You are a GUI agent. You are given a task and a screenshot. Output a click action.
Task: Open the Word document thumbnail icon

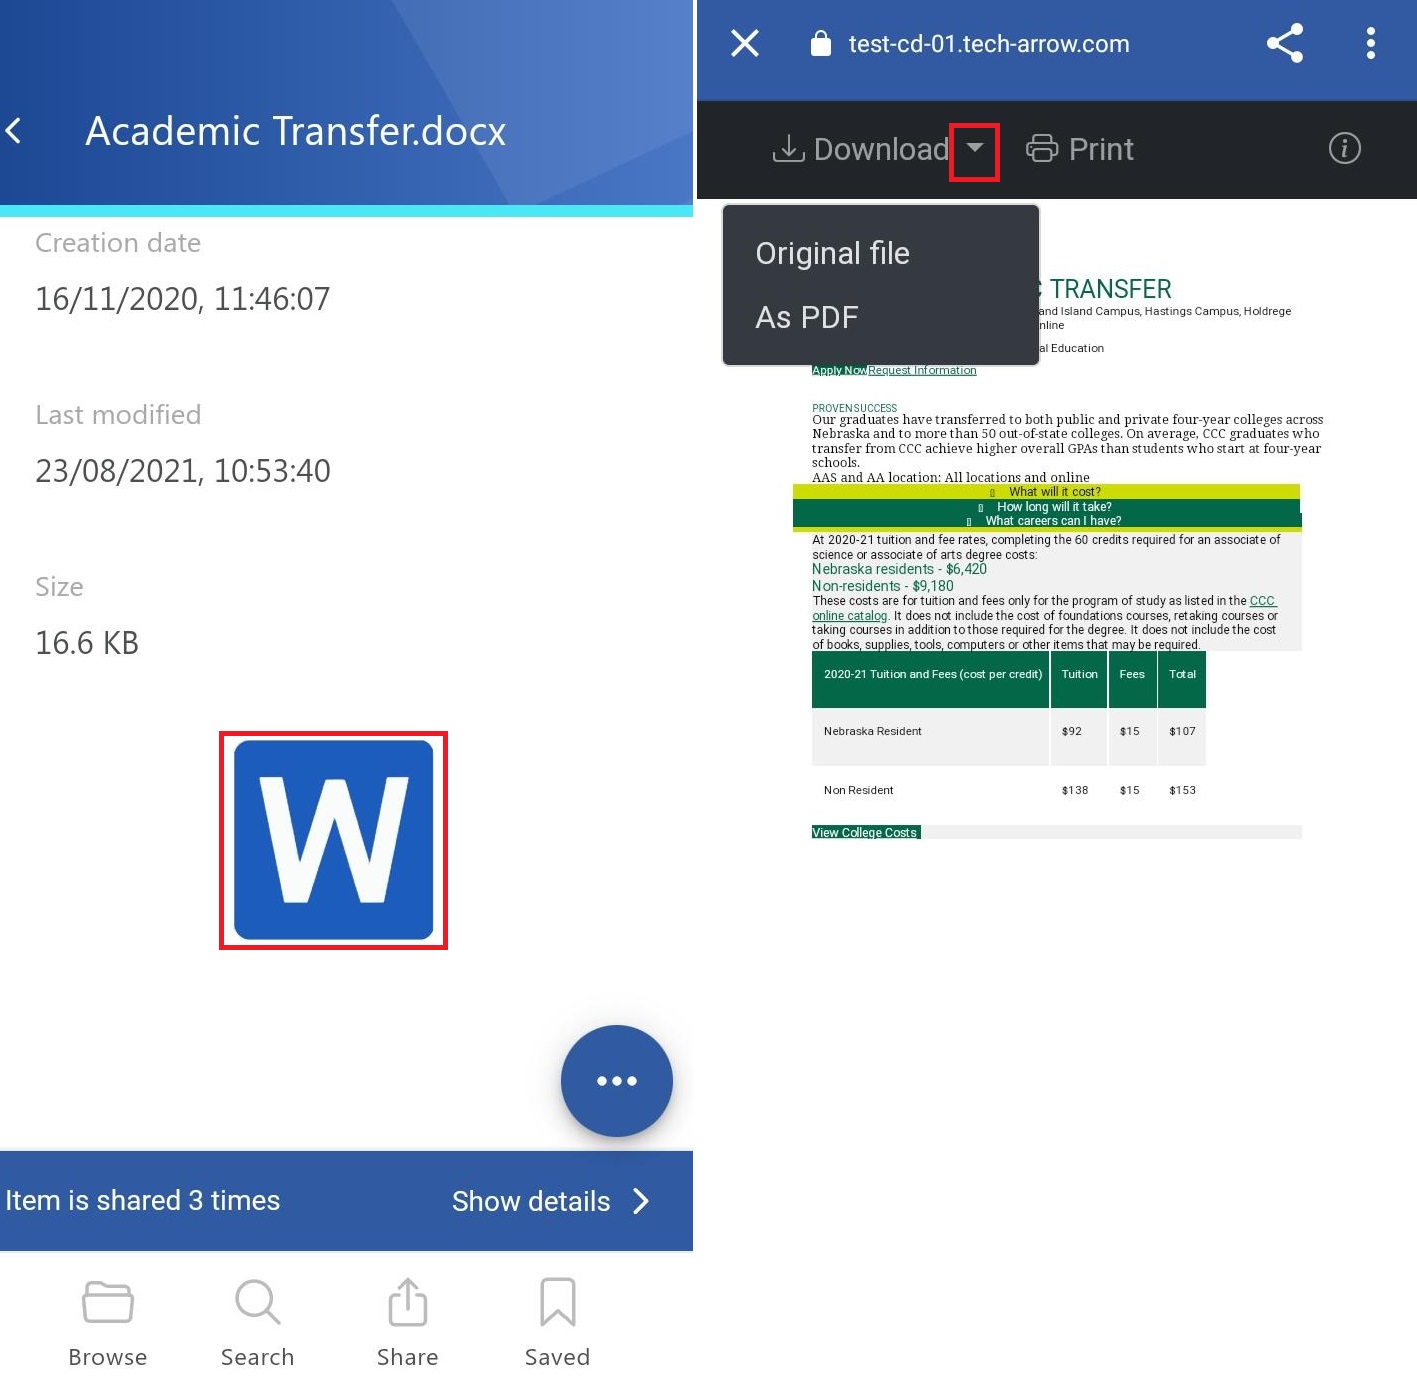point(333,840)
